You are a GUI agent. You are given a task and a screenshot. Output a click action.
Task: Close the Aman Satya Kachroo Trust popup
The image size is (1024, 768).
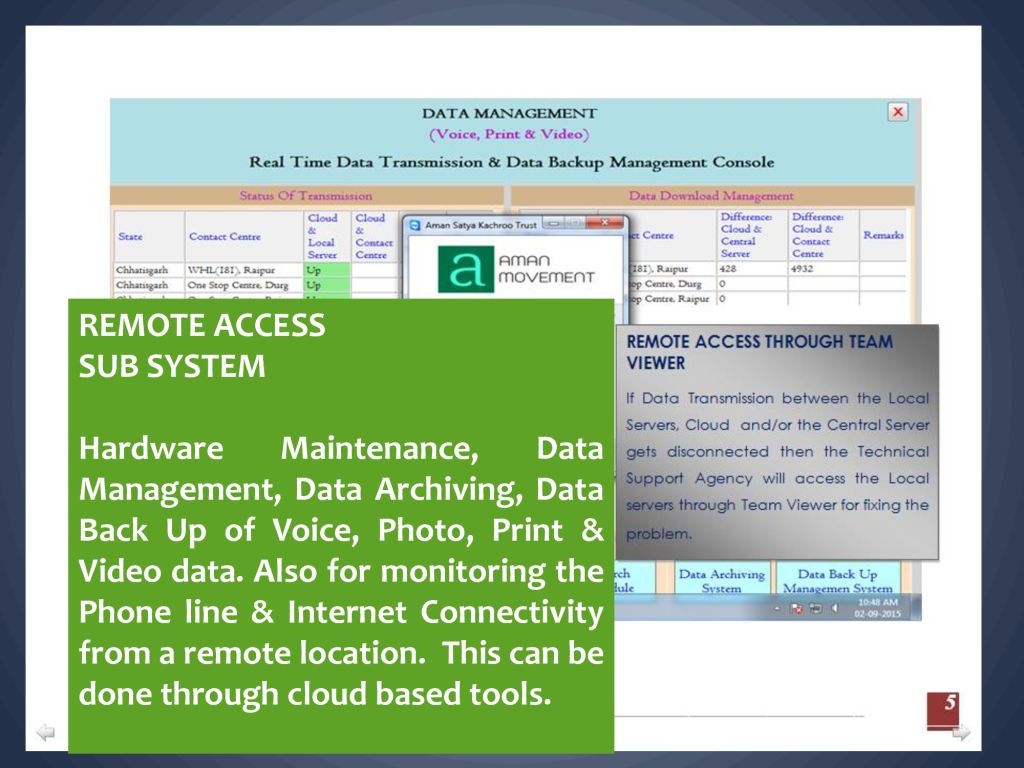pyautogui.click(x=606, y=225)
